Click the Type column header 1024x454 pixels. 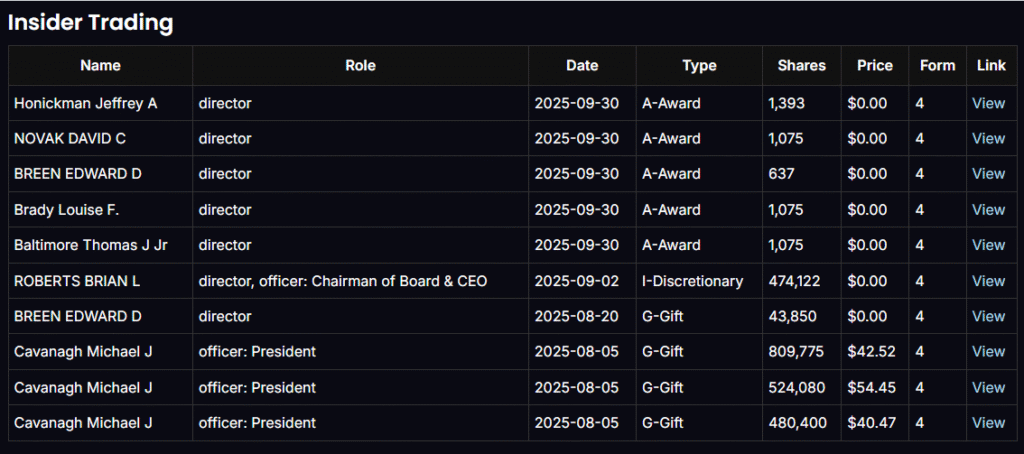pyautogui.click(x=699, y=66)
